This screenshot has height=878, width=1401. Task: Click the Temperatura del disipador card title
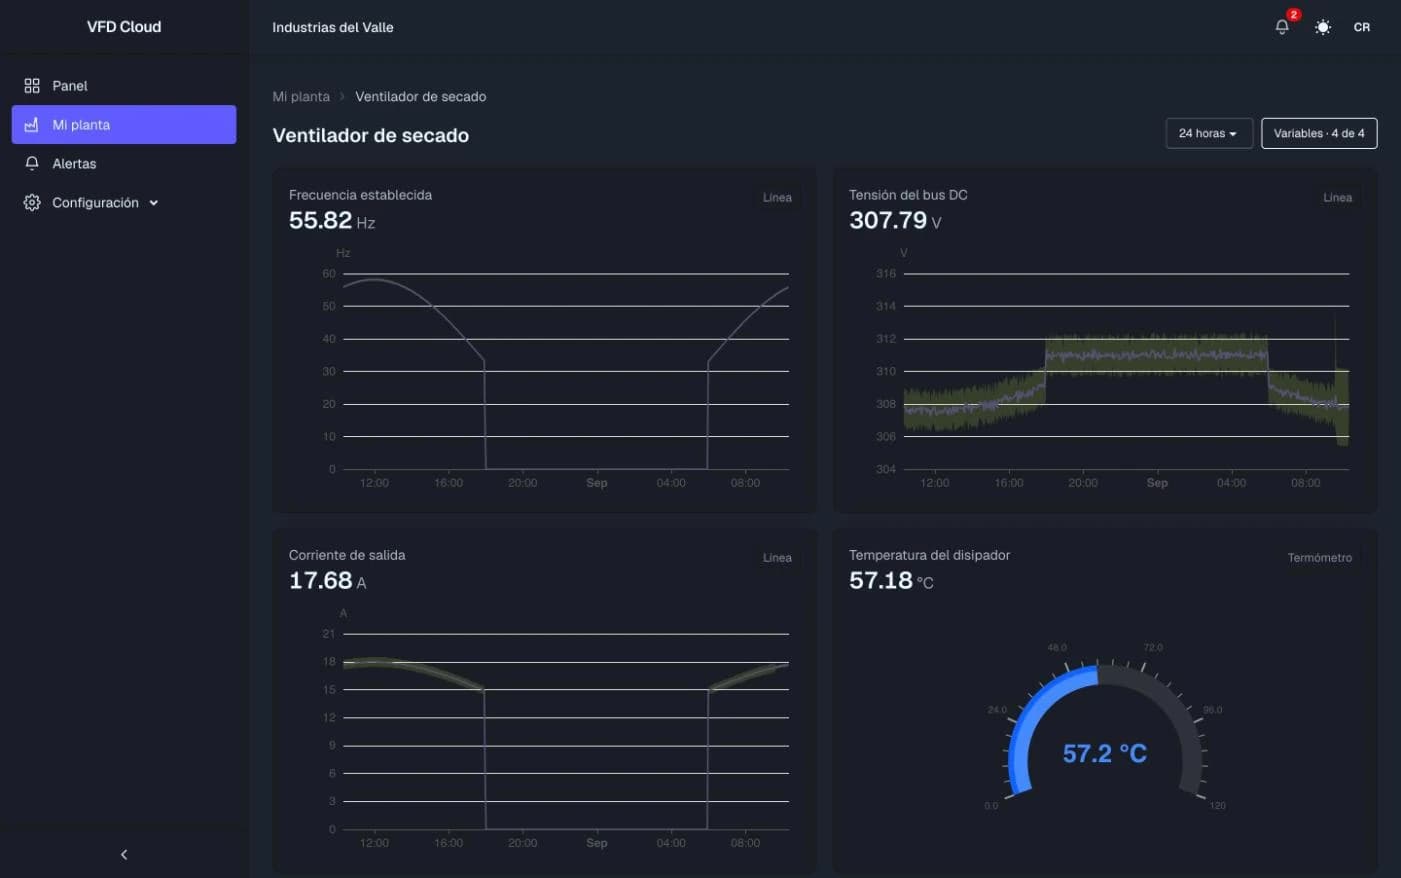tap(929, 555)
